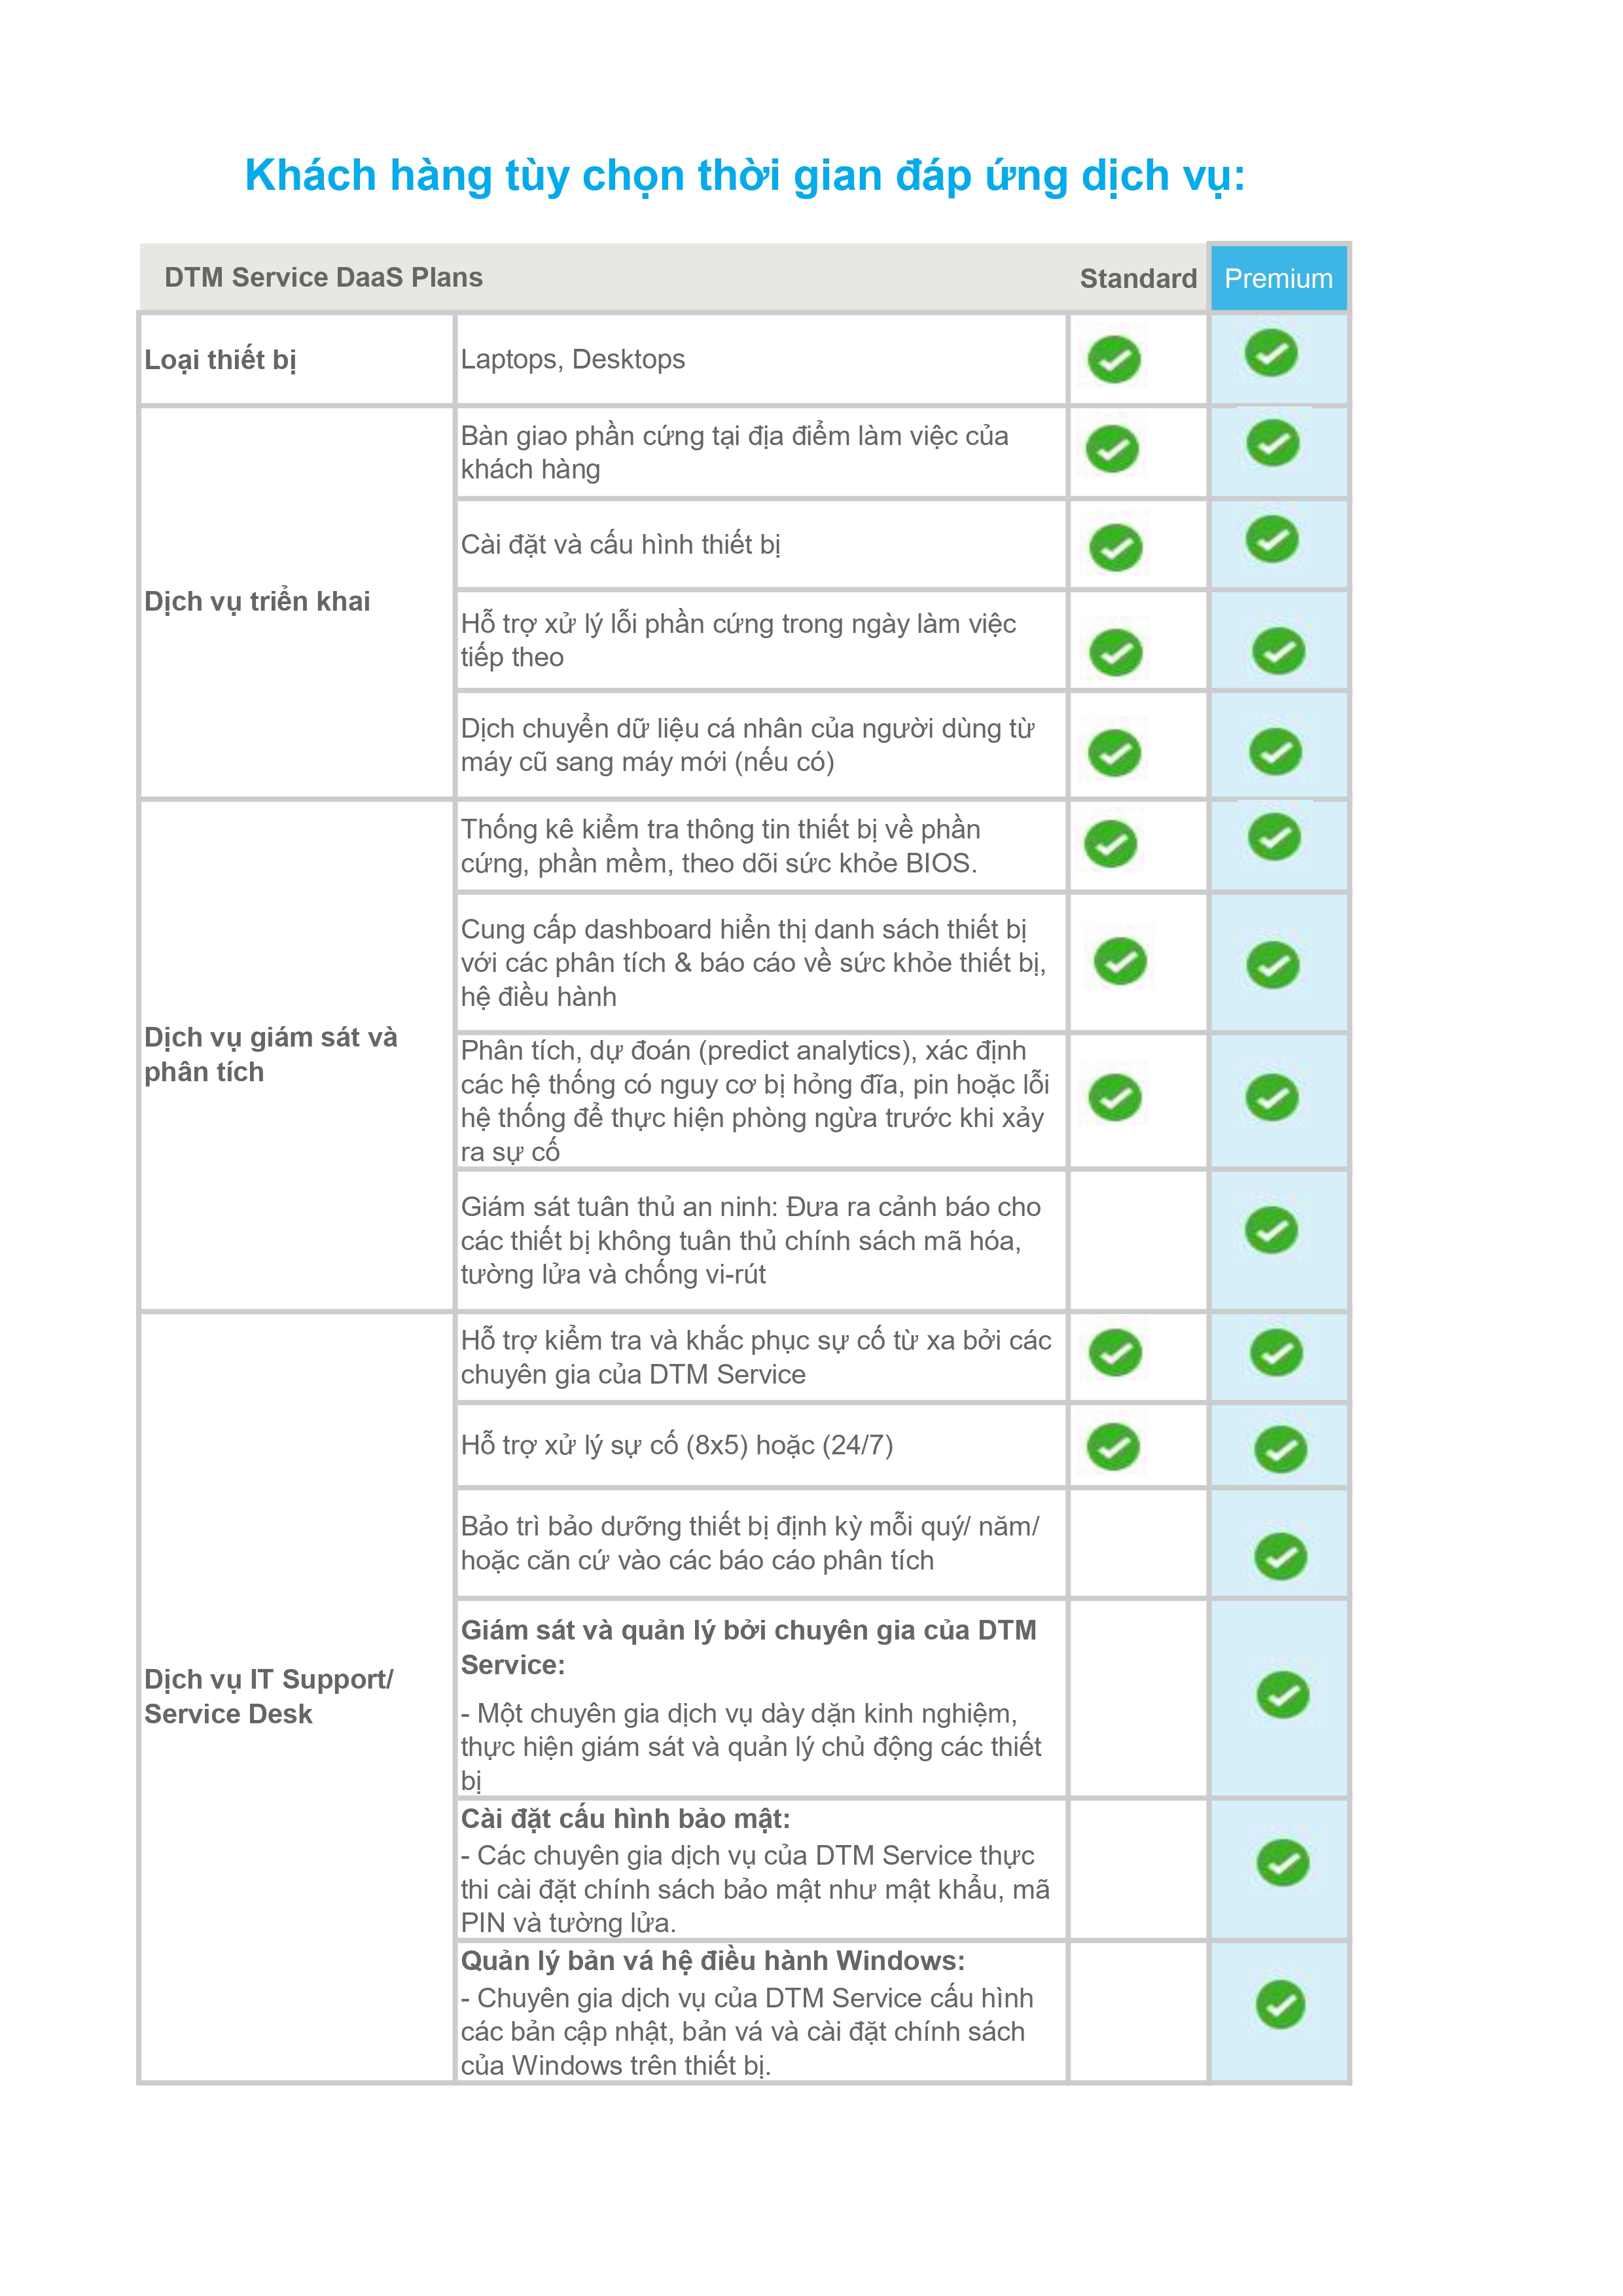Click Premium checkmark for 'Cài đặt cấu hình bảo mật'

1282,1862
